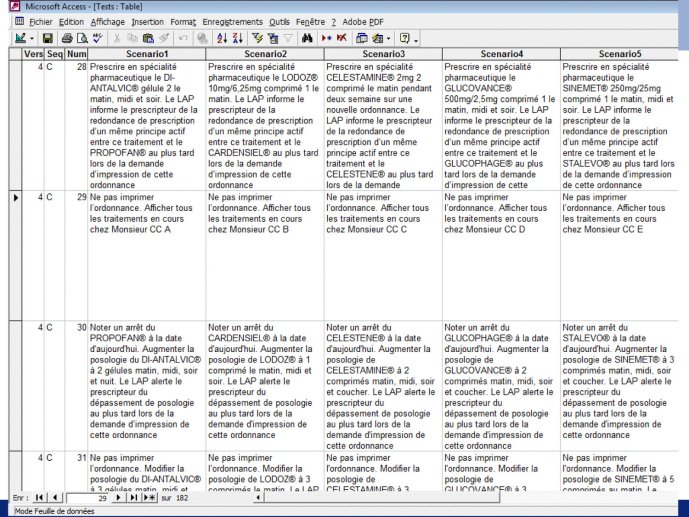Screen dimensions: 689x517
Task: Open the Enregistrements menu
Action: 232,22
